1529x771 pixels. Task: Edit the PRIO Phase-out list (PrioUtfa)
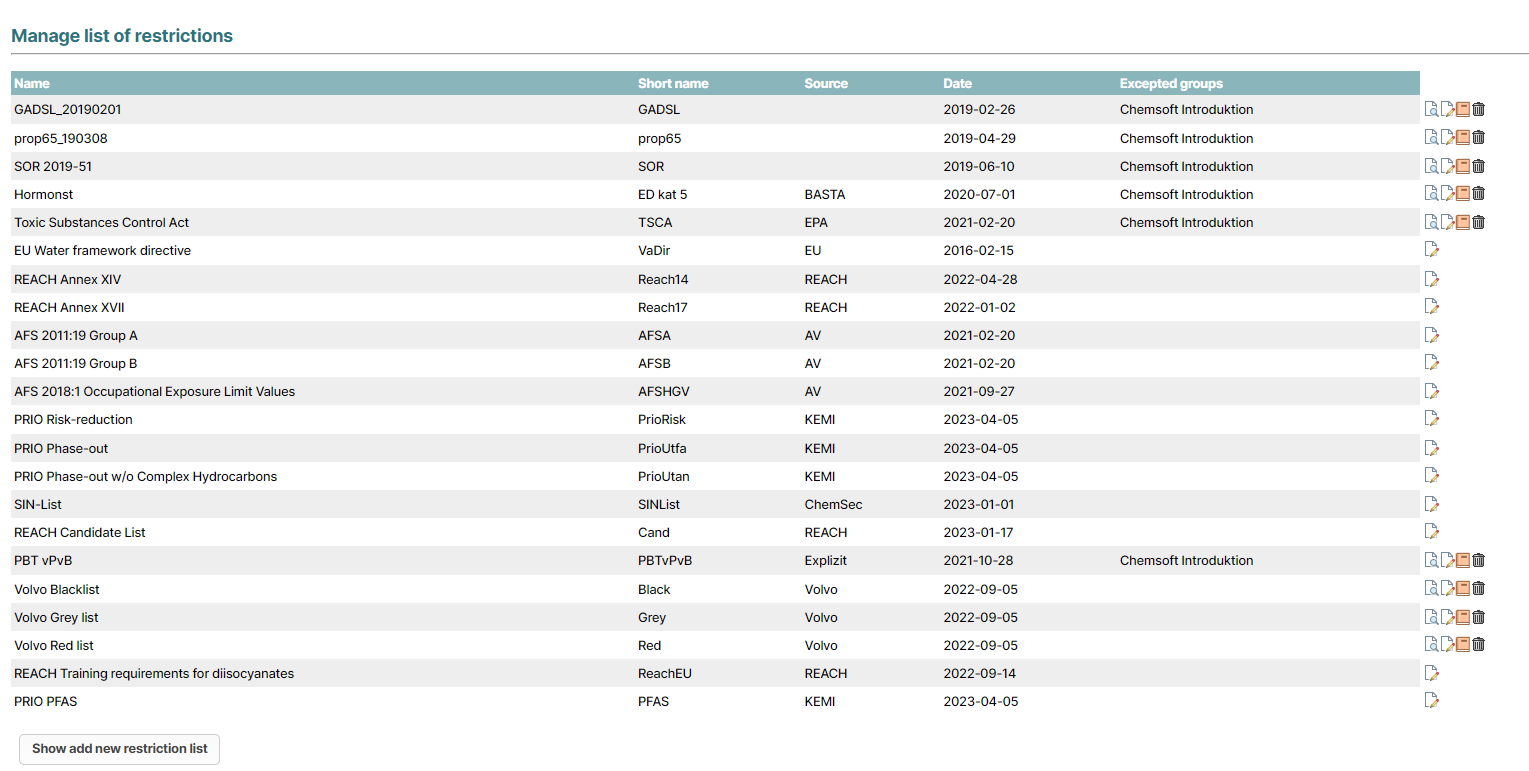click(x=1431, y=448)
